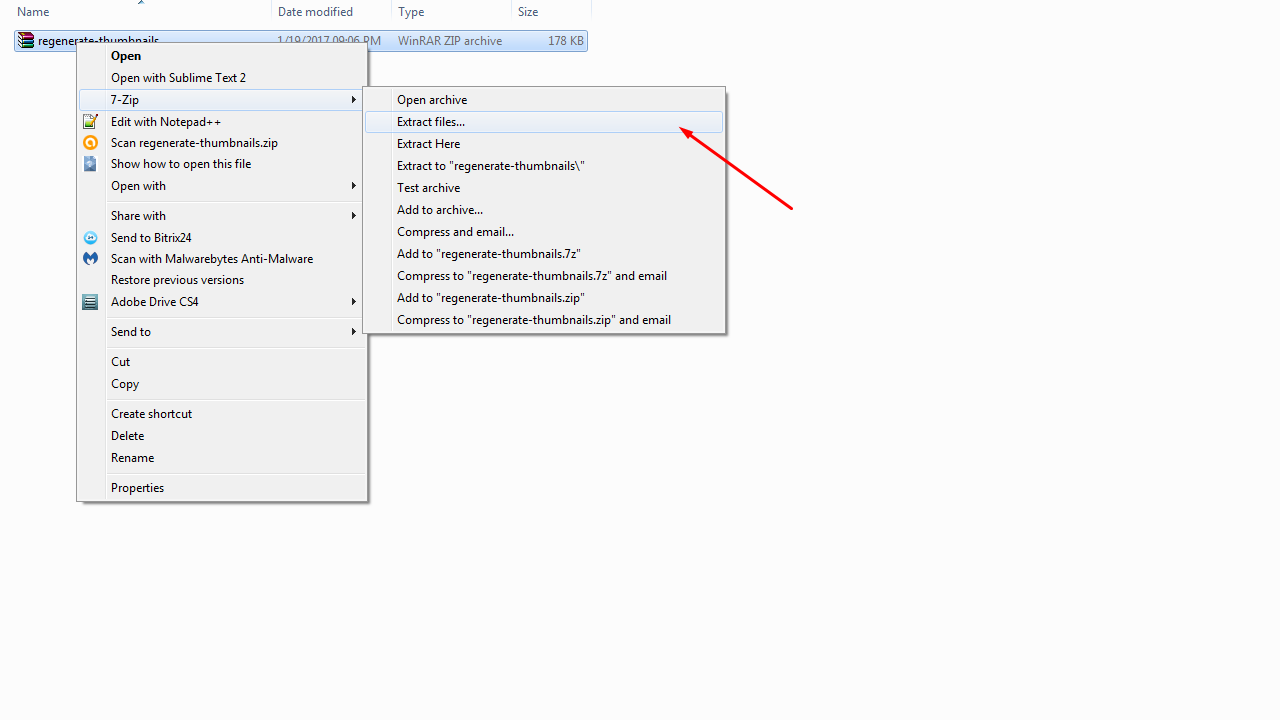The width and height of the screenshot is (1280, 720).
Task: Select Extract to "regenerate-thumbnails\"
Action: coord(544,166)
